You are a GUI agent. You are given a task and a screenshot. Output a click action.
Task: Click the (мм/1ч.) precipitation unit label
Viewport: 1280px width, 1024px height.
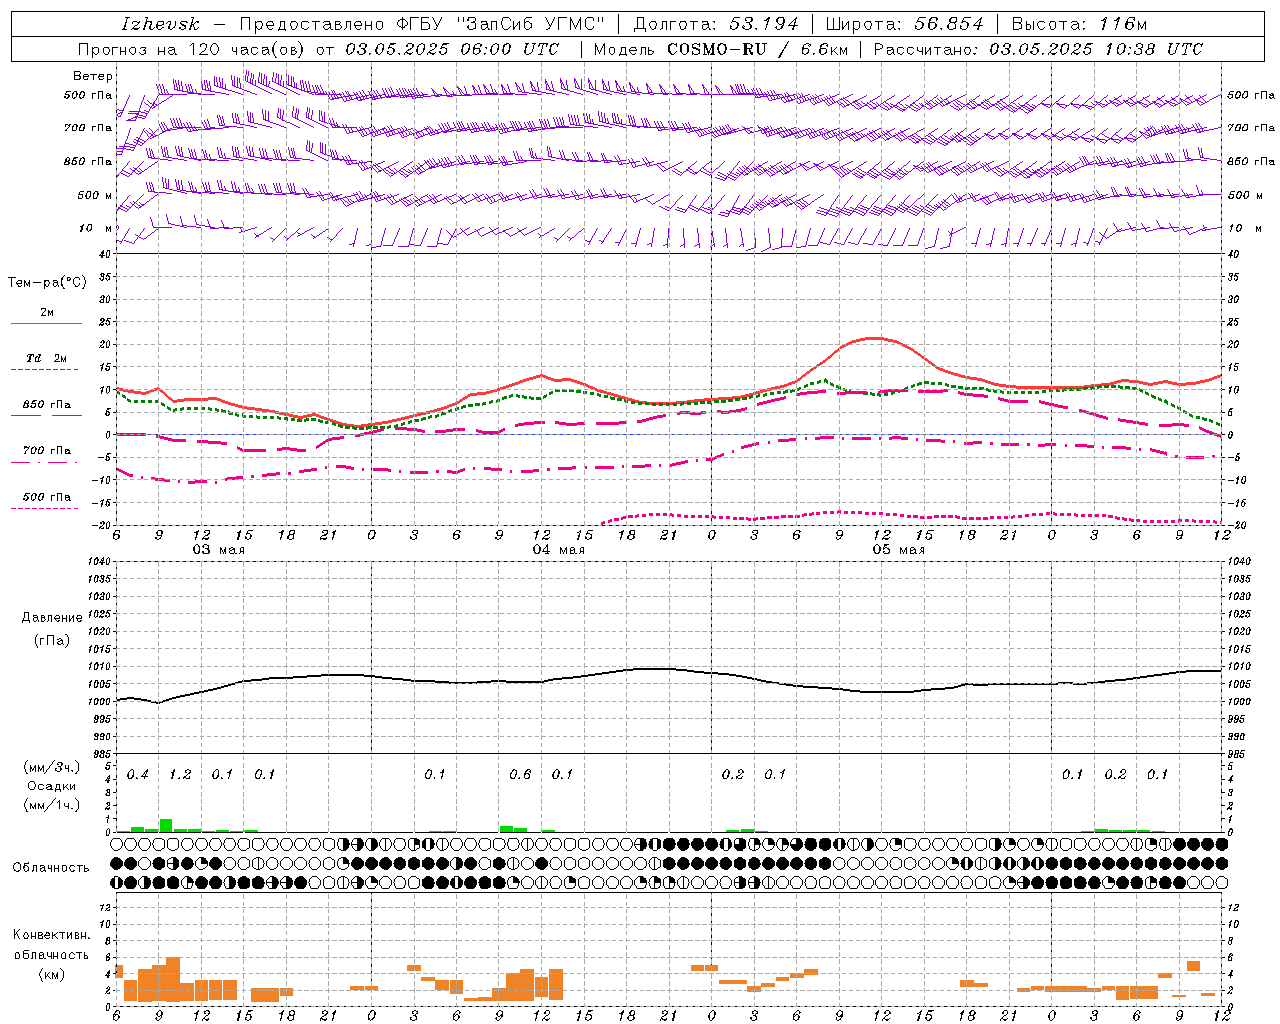tap(51, 805)
